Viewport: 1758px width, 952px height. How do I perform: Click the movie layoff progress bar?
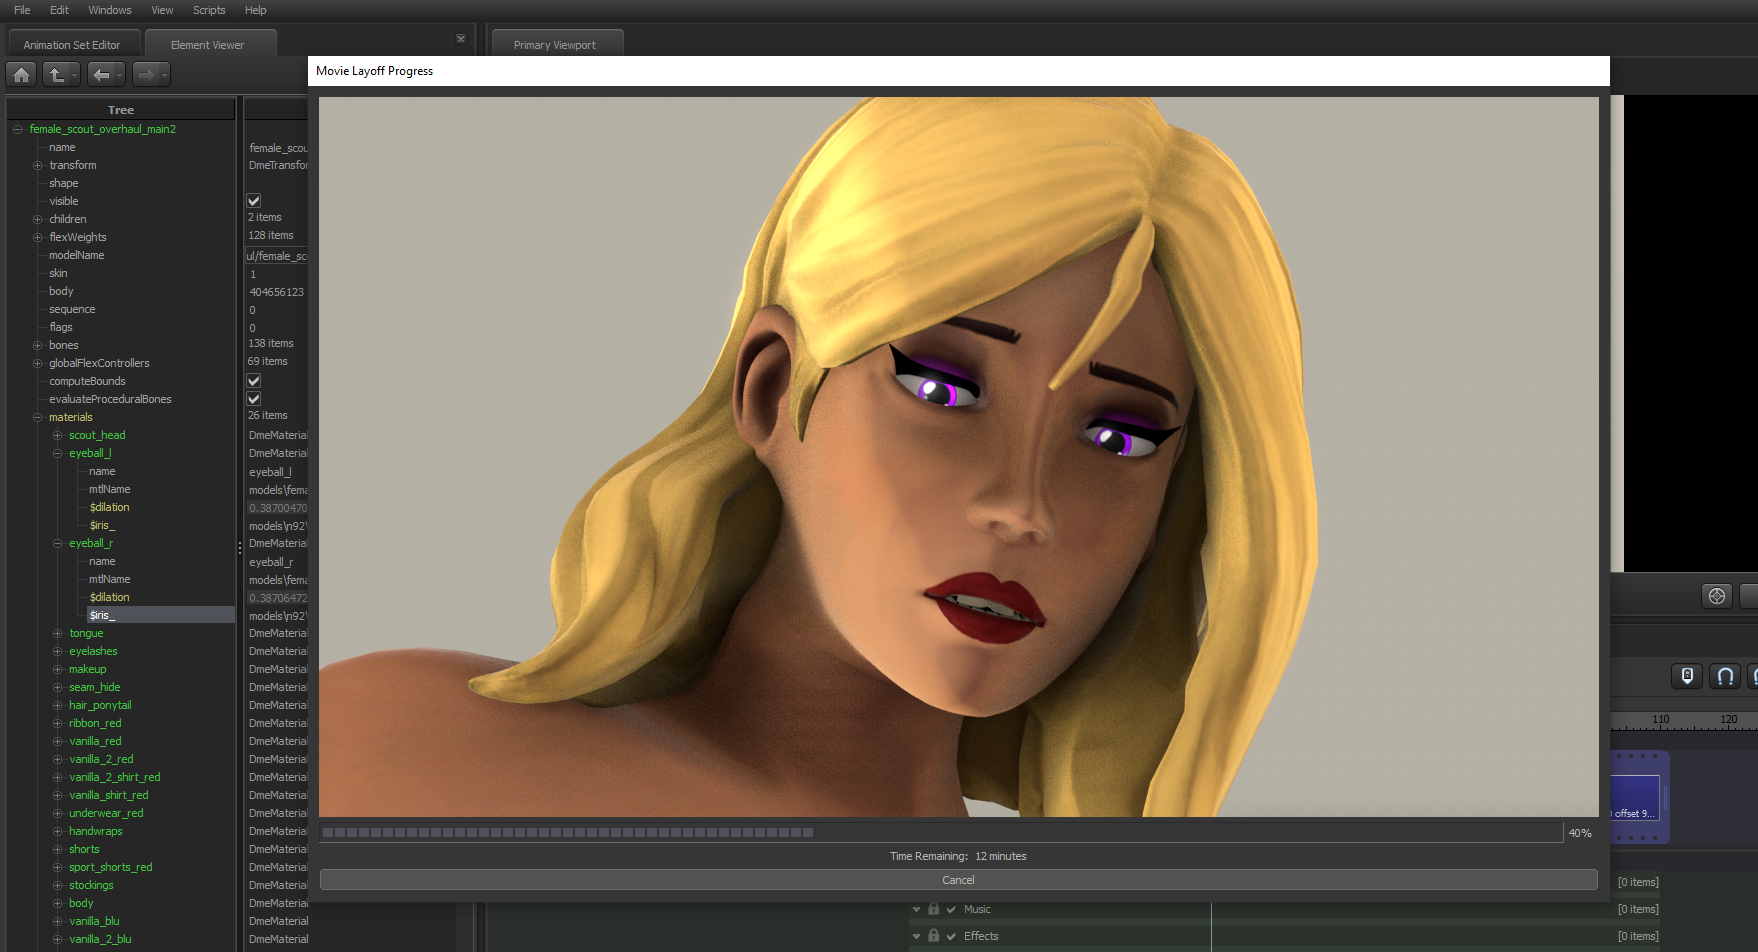[x=941, y=832]
